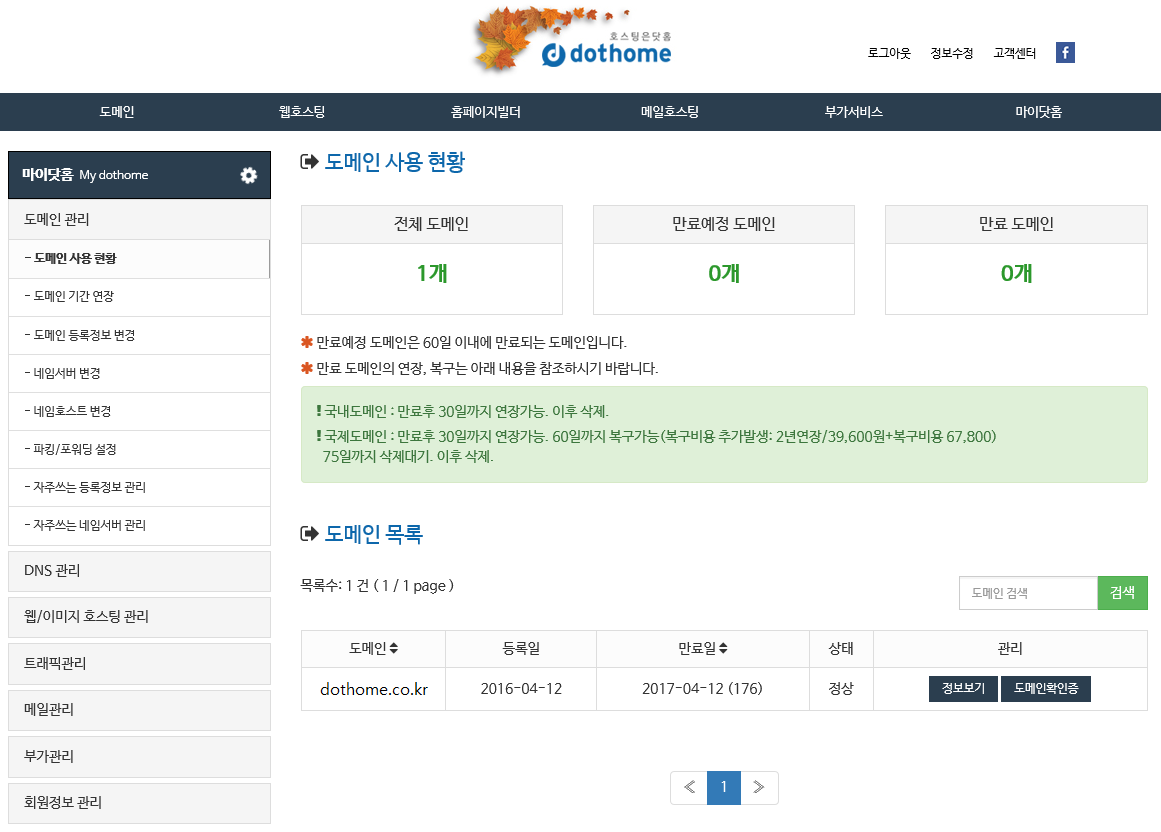Viewport: 1161px width, 832px height.
Task: Click 도메인확인증 button
Action: point(1045,688)
